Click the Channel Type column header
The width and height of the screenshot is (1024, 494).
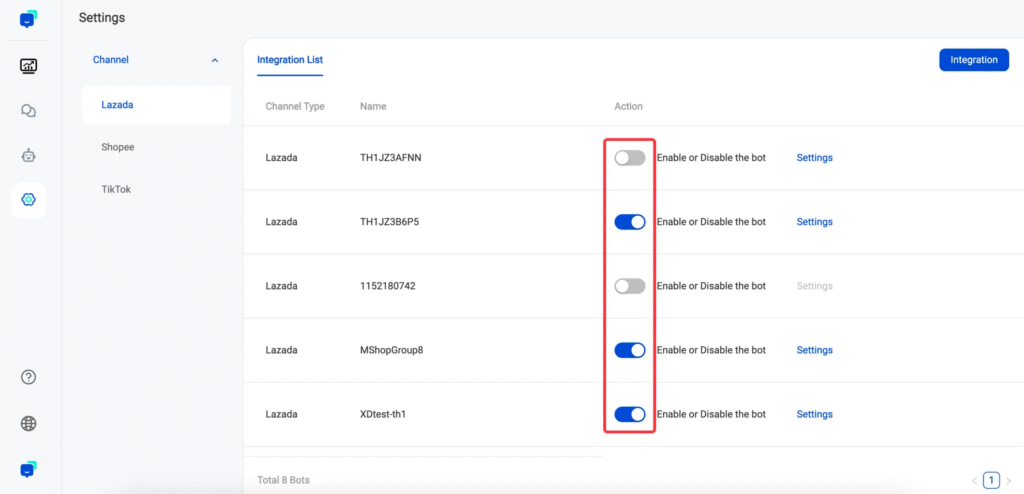pyautogui.click(x=295, y=107)
